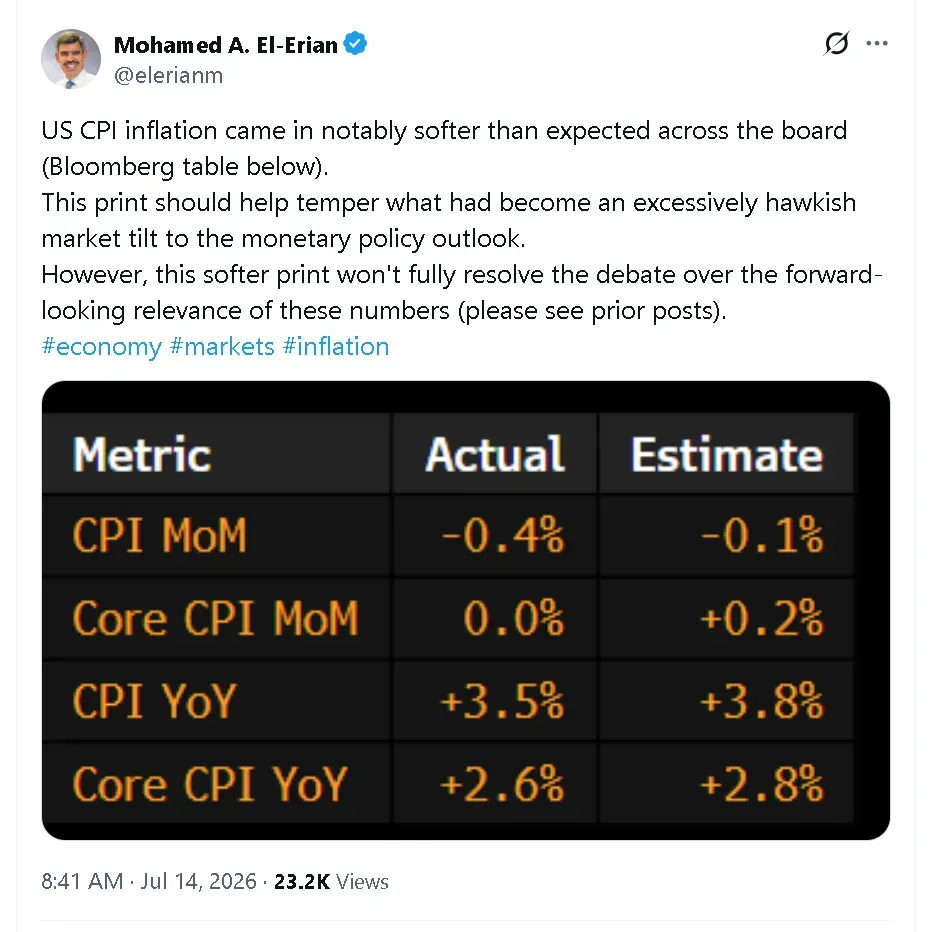Viewport: 940px width, 932px height.
Task: Open the three-dot more options menu
Action: (x=876, y=43)
